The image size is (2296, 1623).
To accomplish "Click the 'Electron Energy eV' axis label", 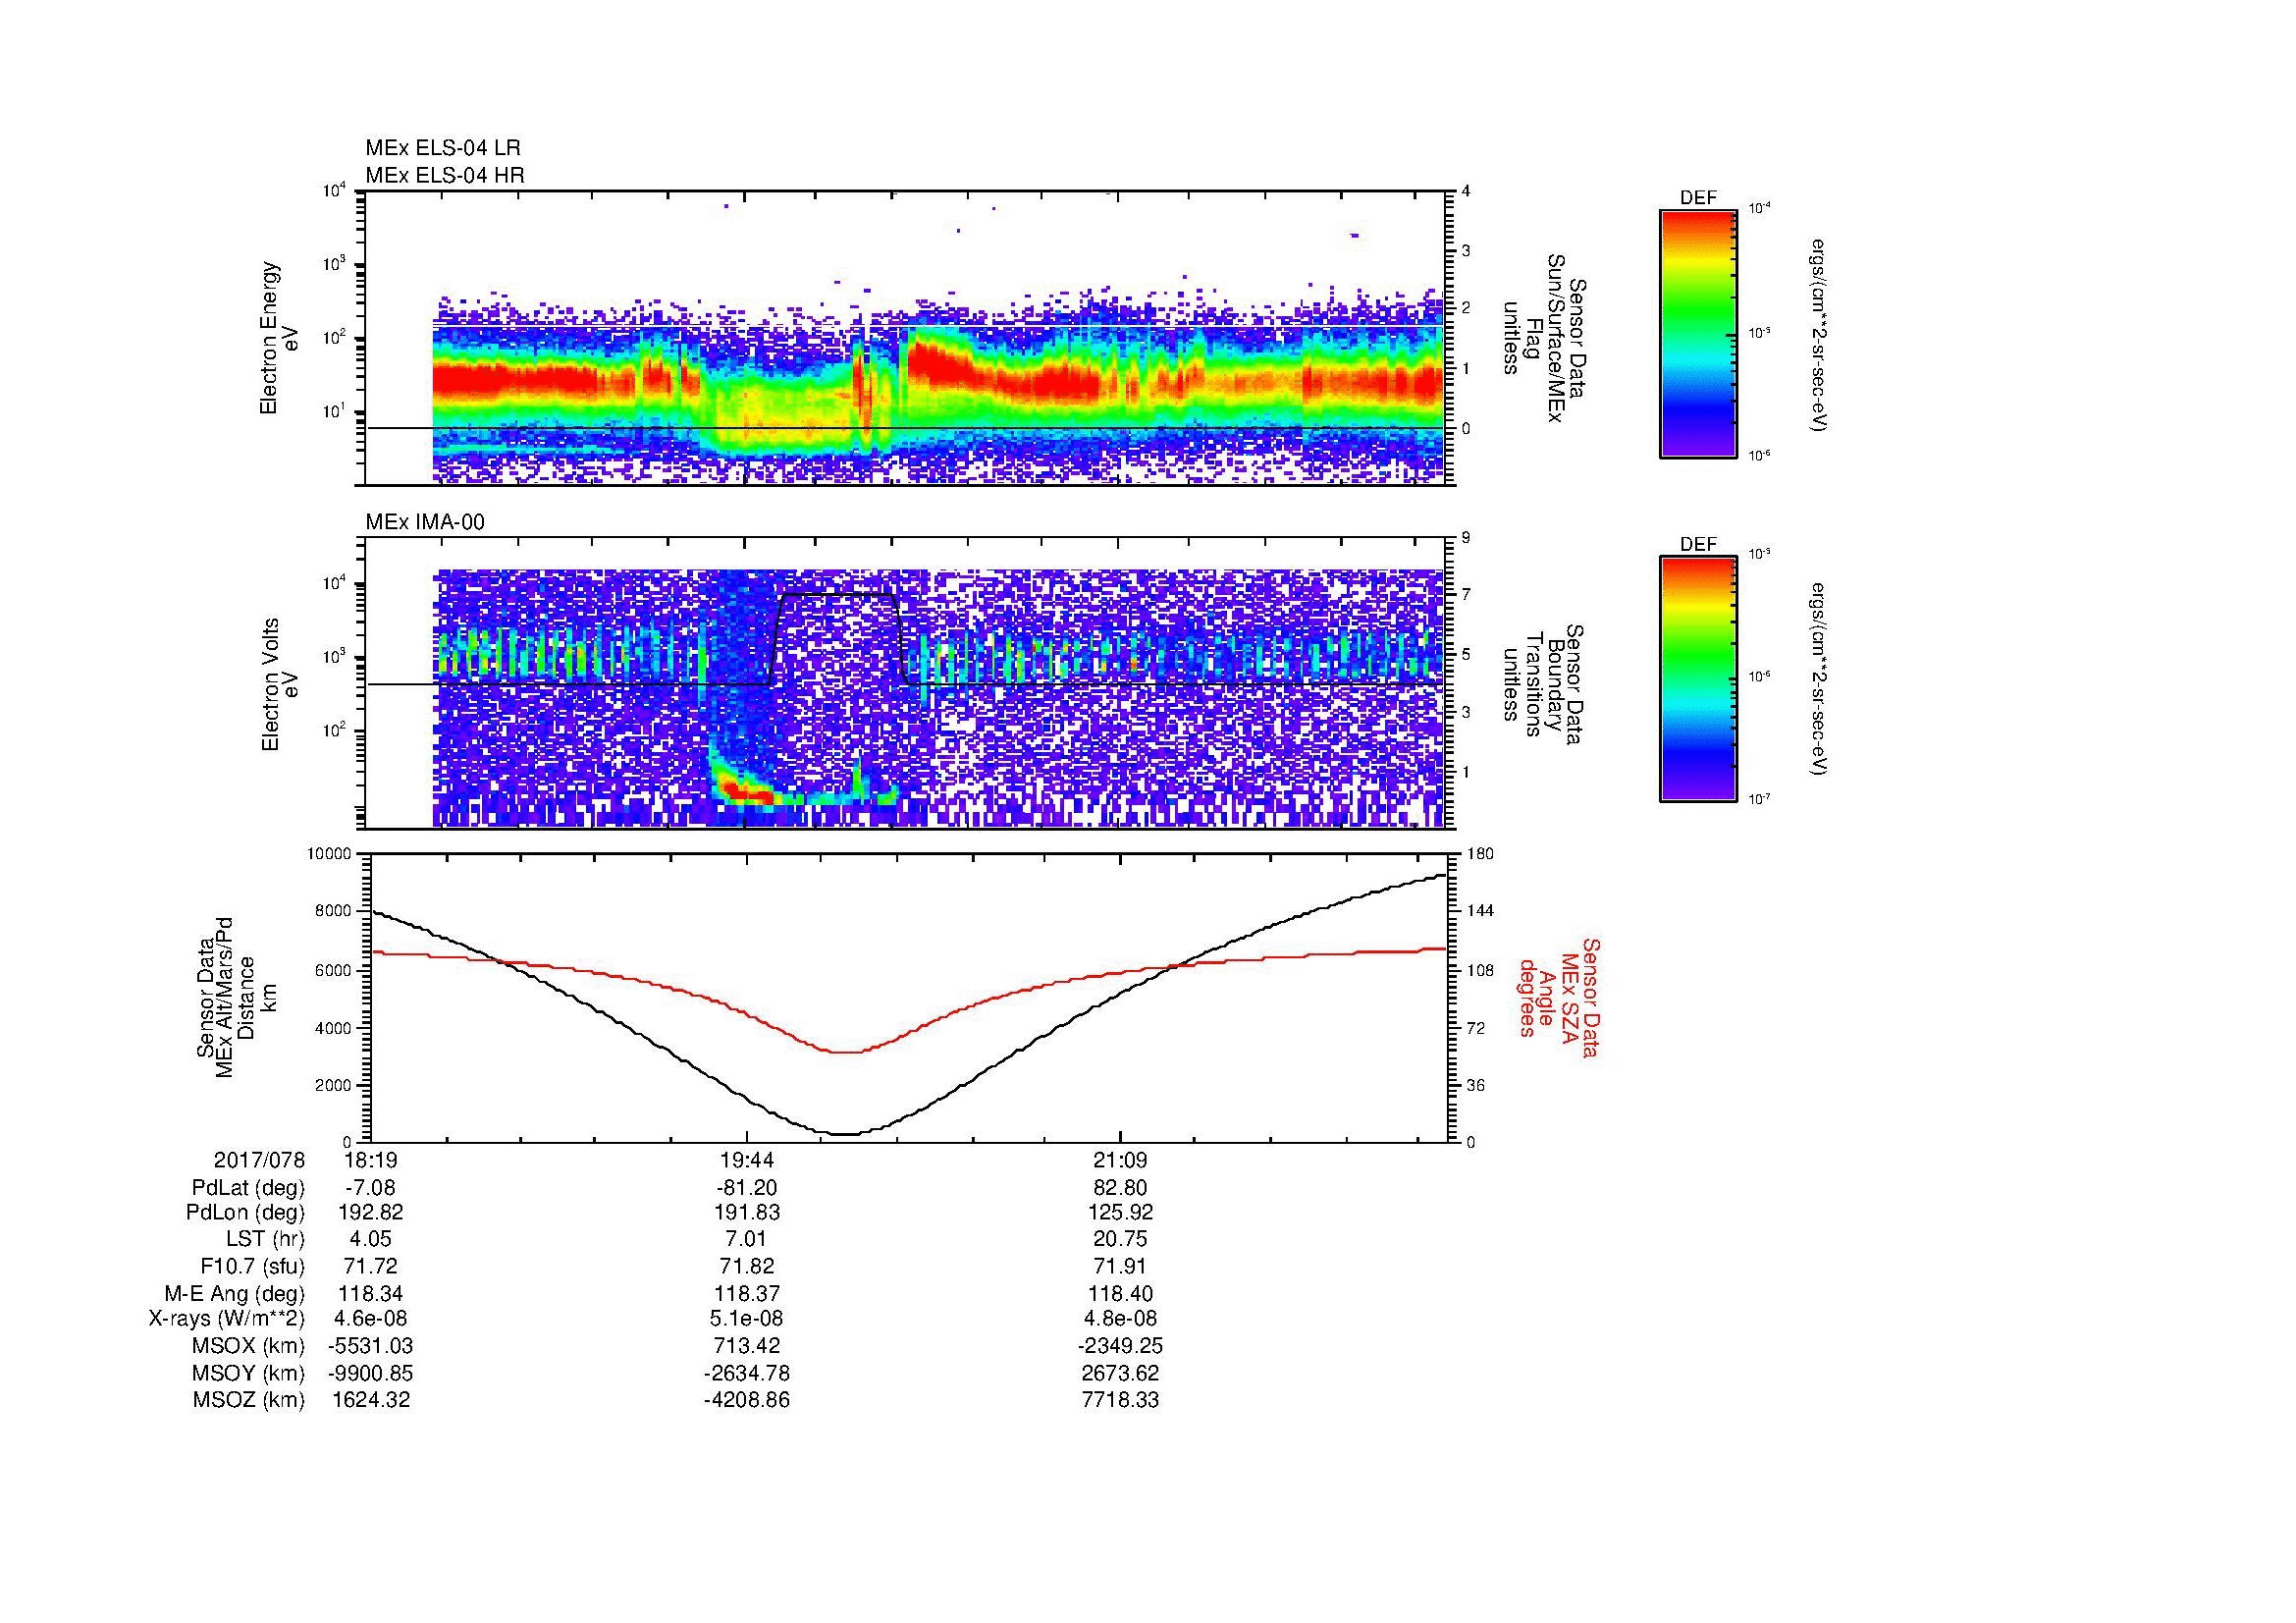I will pos(280,338).
